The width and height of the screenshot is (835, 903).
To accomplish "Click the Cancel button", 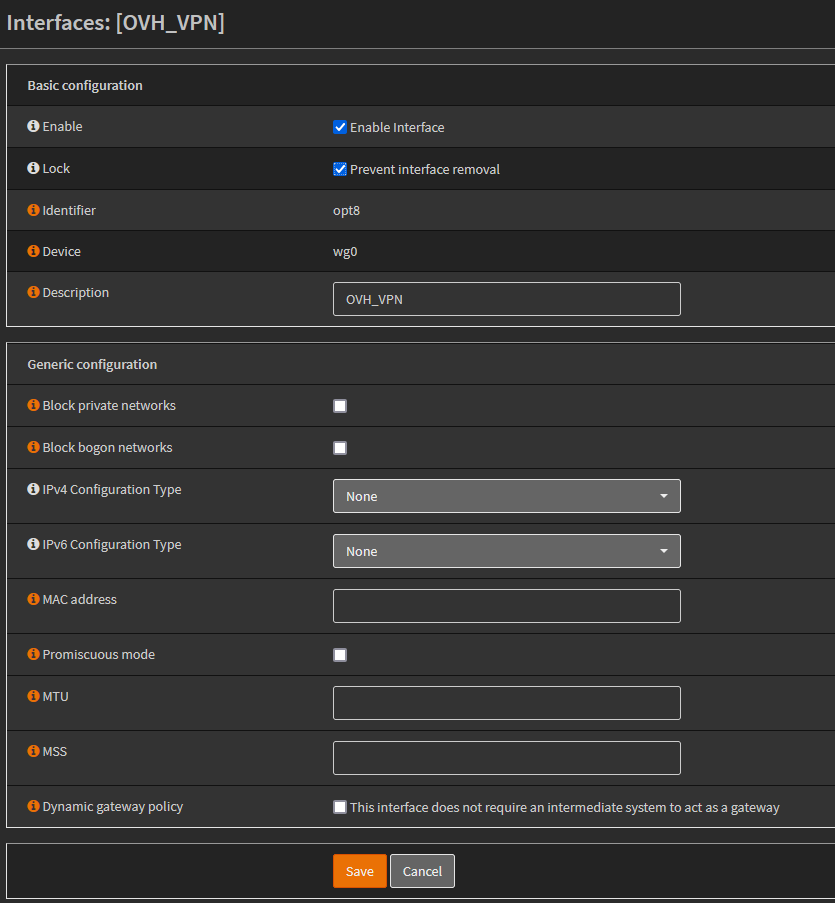I will point(422,871).
